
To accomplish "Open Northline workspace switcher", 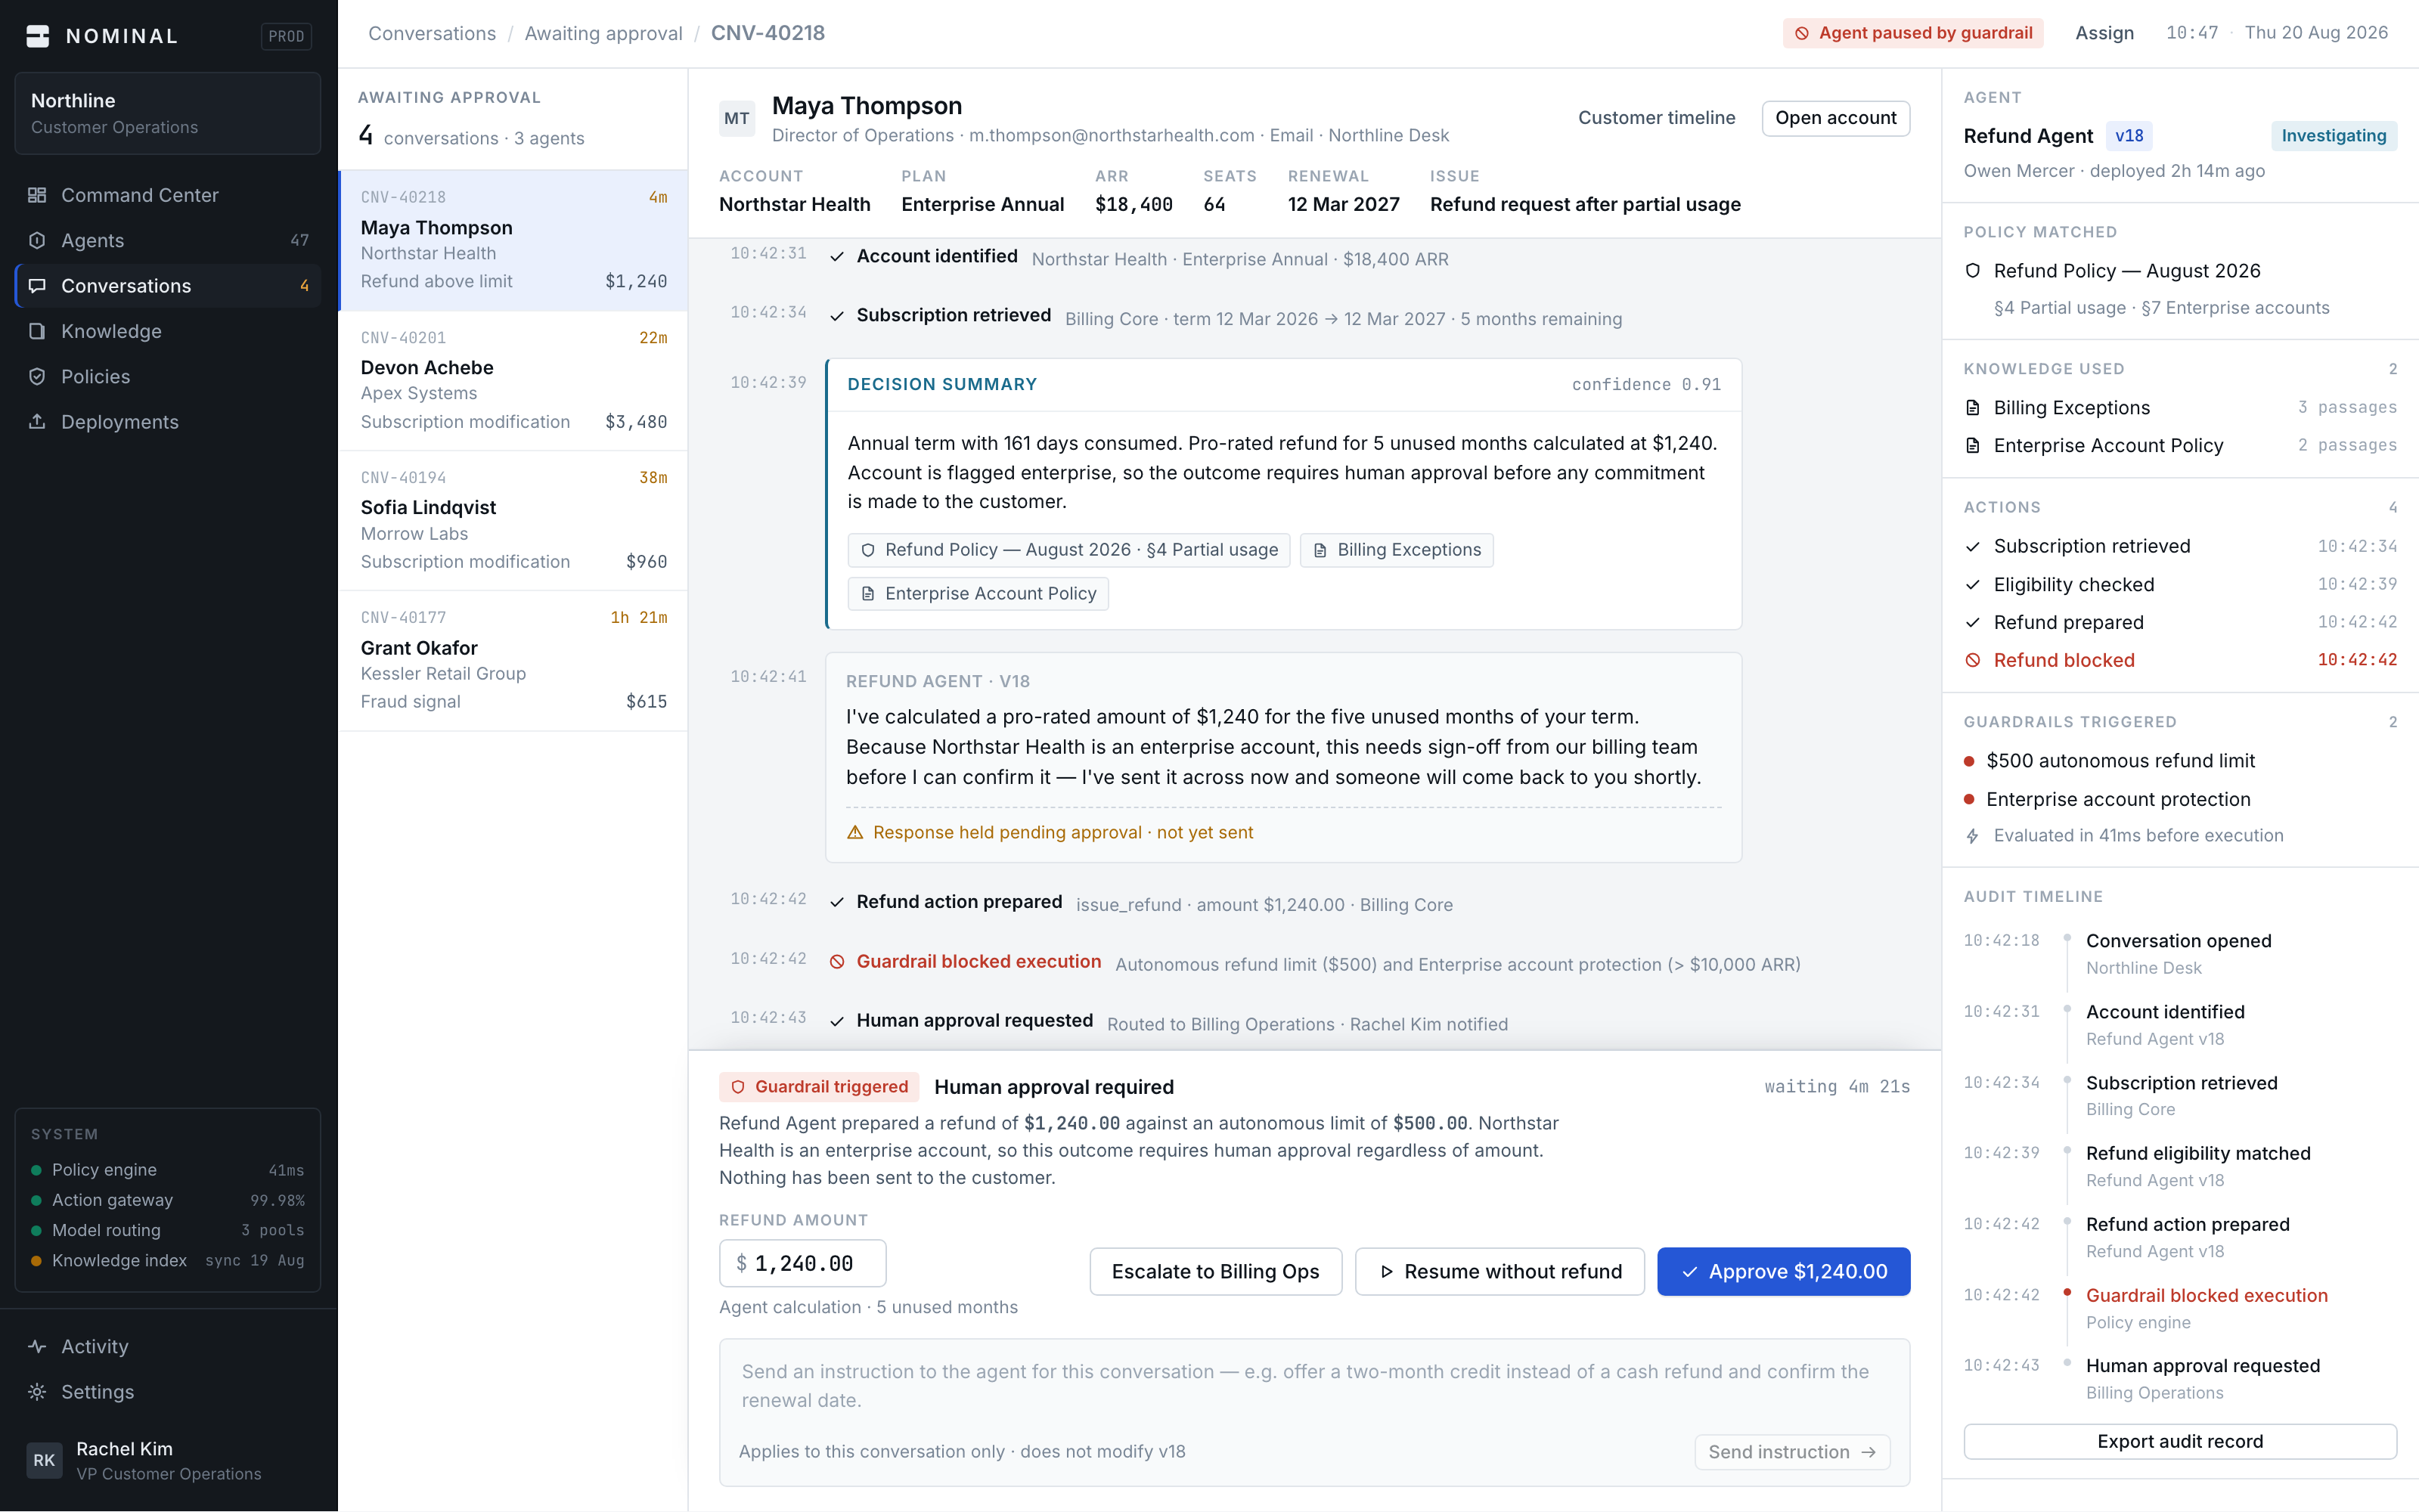I will tap(168, 113).
